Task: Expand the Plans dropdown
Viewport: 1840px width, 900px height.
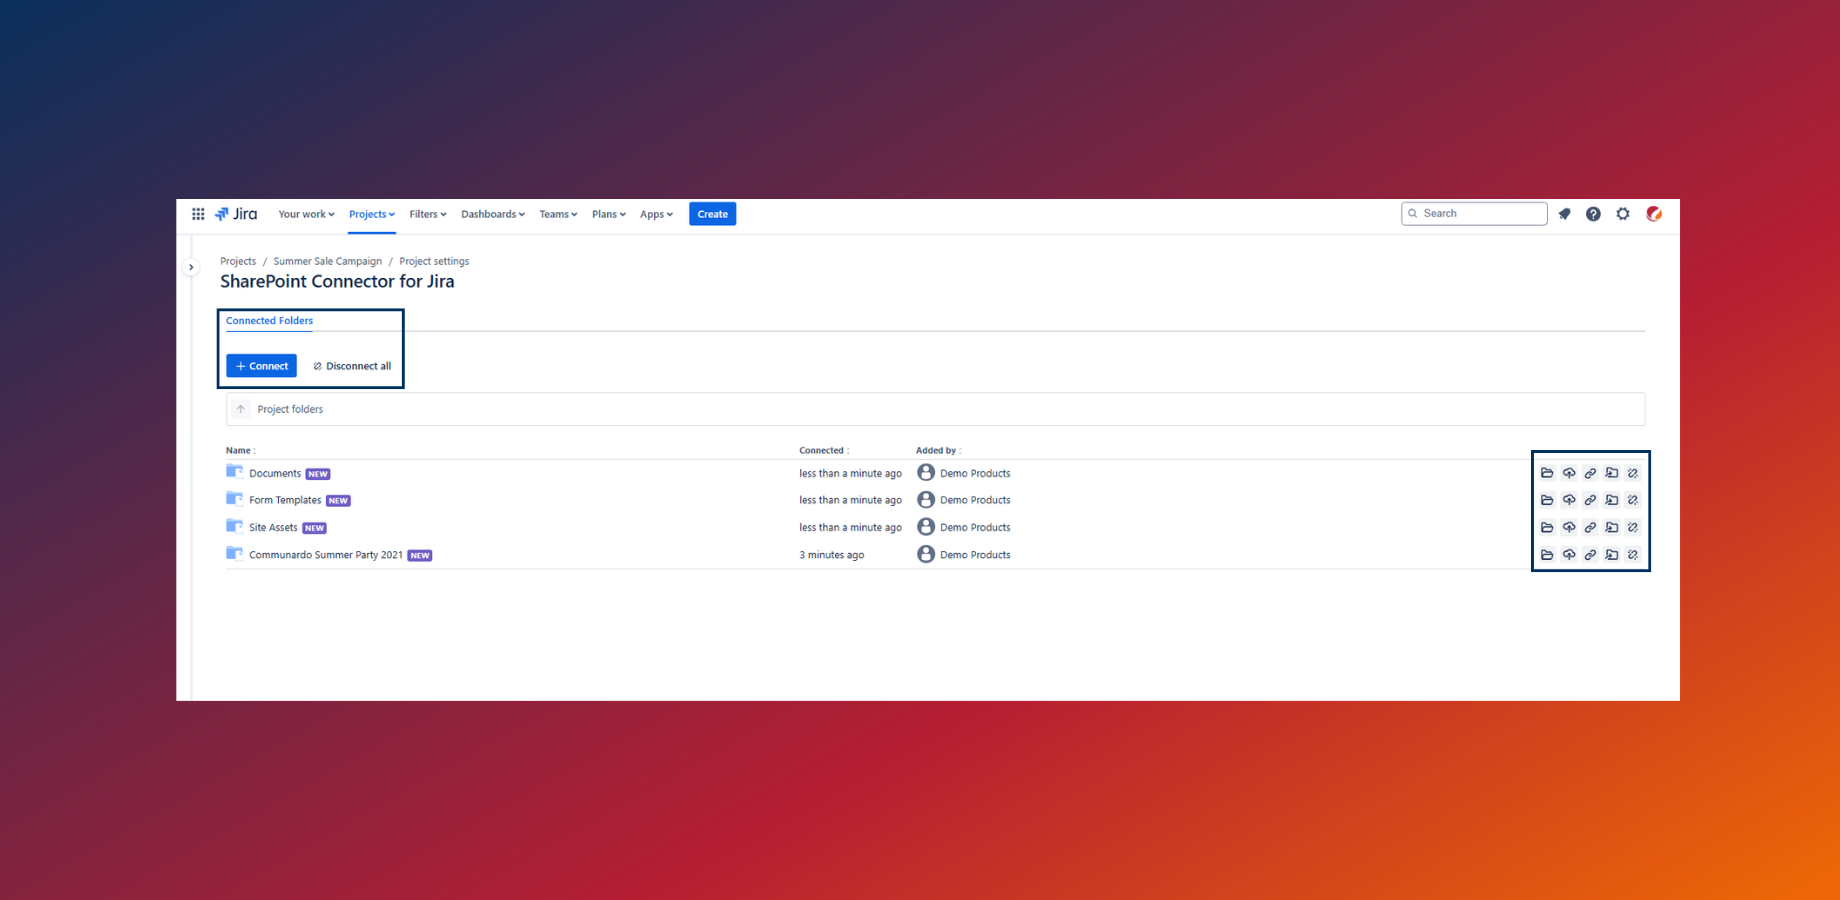Action: 609,214
